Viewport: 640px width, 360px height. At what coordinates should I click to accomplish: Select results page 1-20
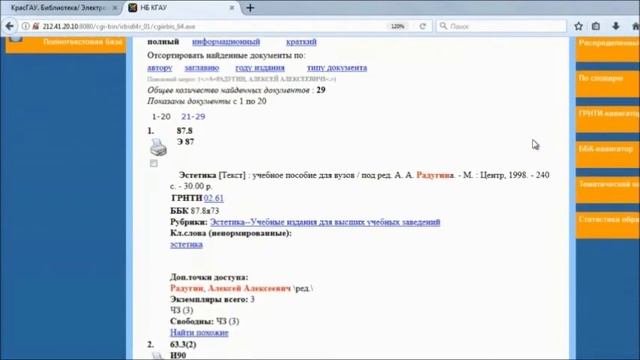pyautogui.click(x=161, y=117)
